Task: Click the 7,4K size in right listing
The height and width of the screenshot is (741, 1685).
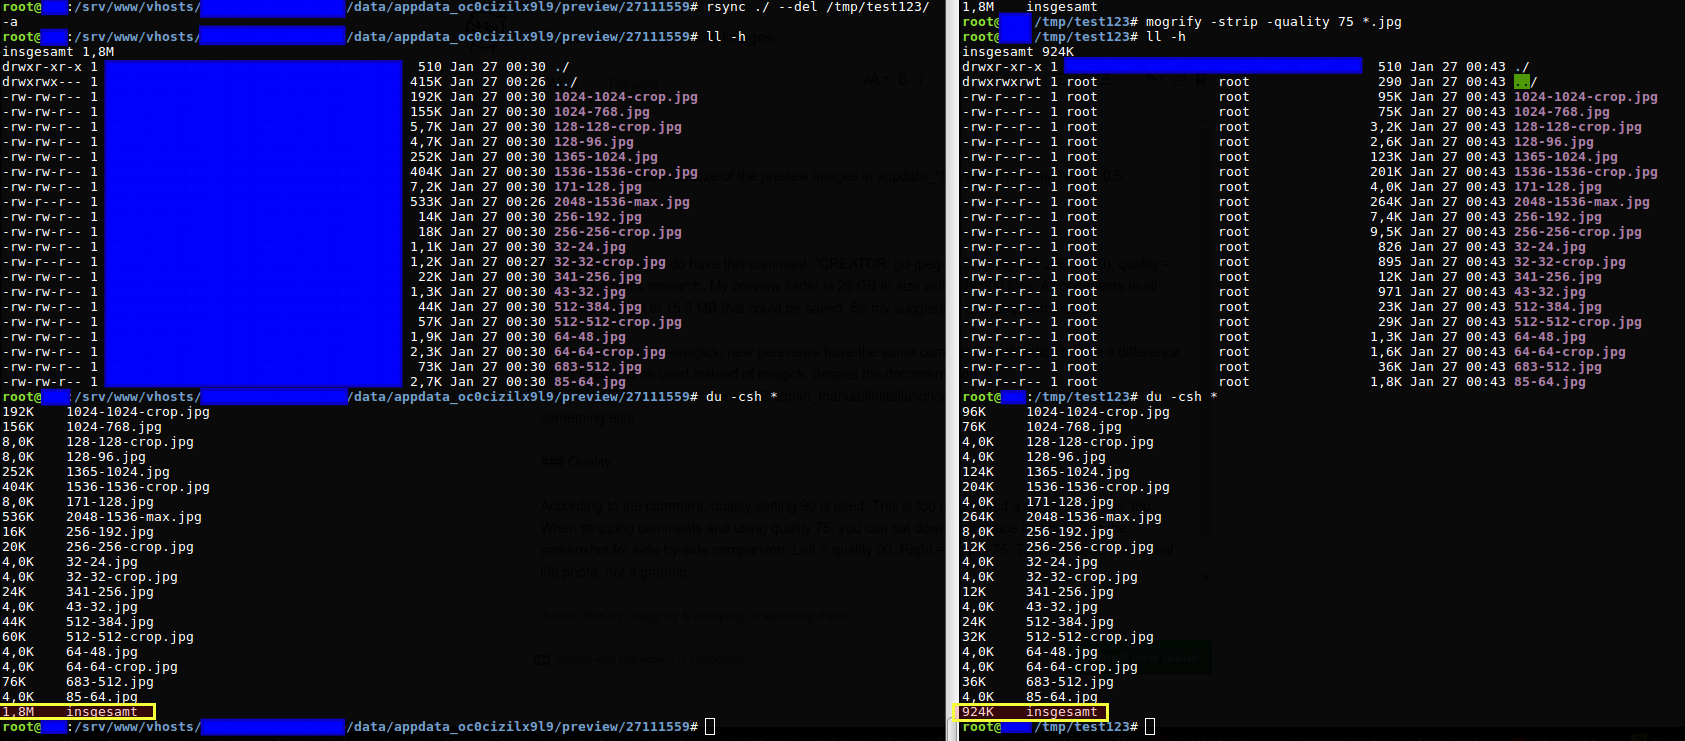Action: pos(1386,217)
